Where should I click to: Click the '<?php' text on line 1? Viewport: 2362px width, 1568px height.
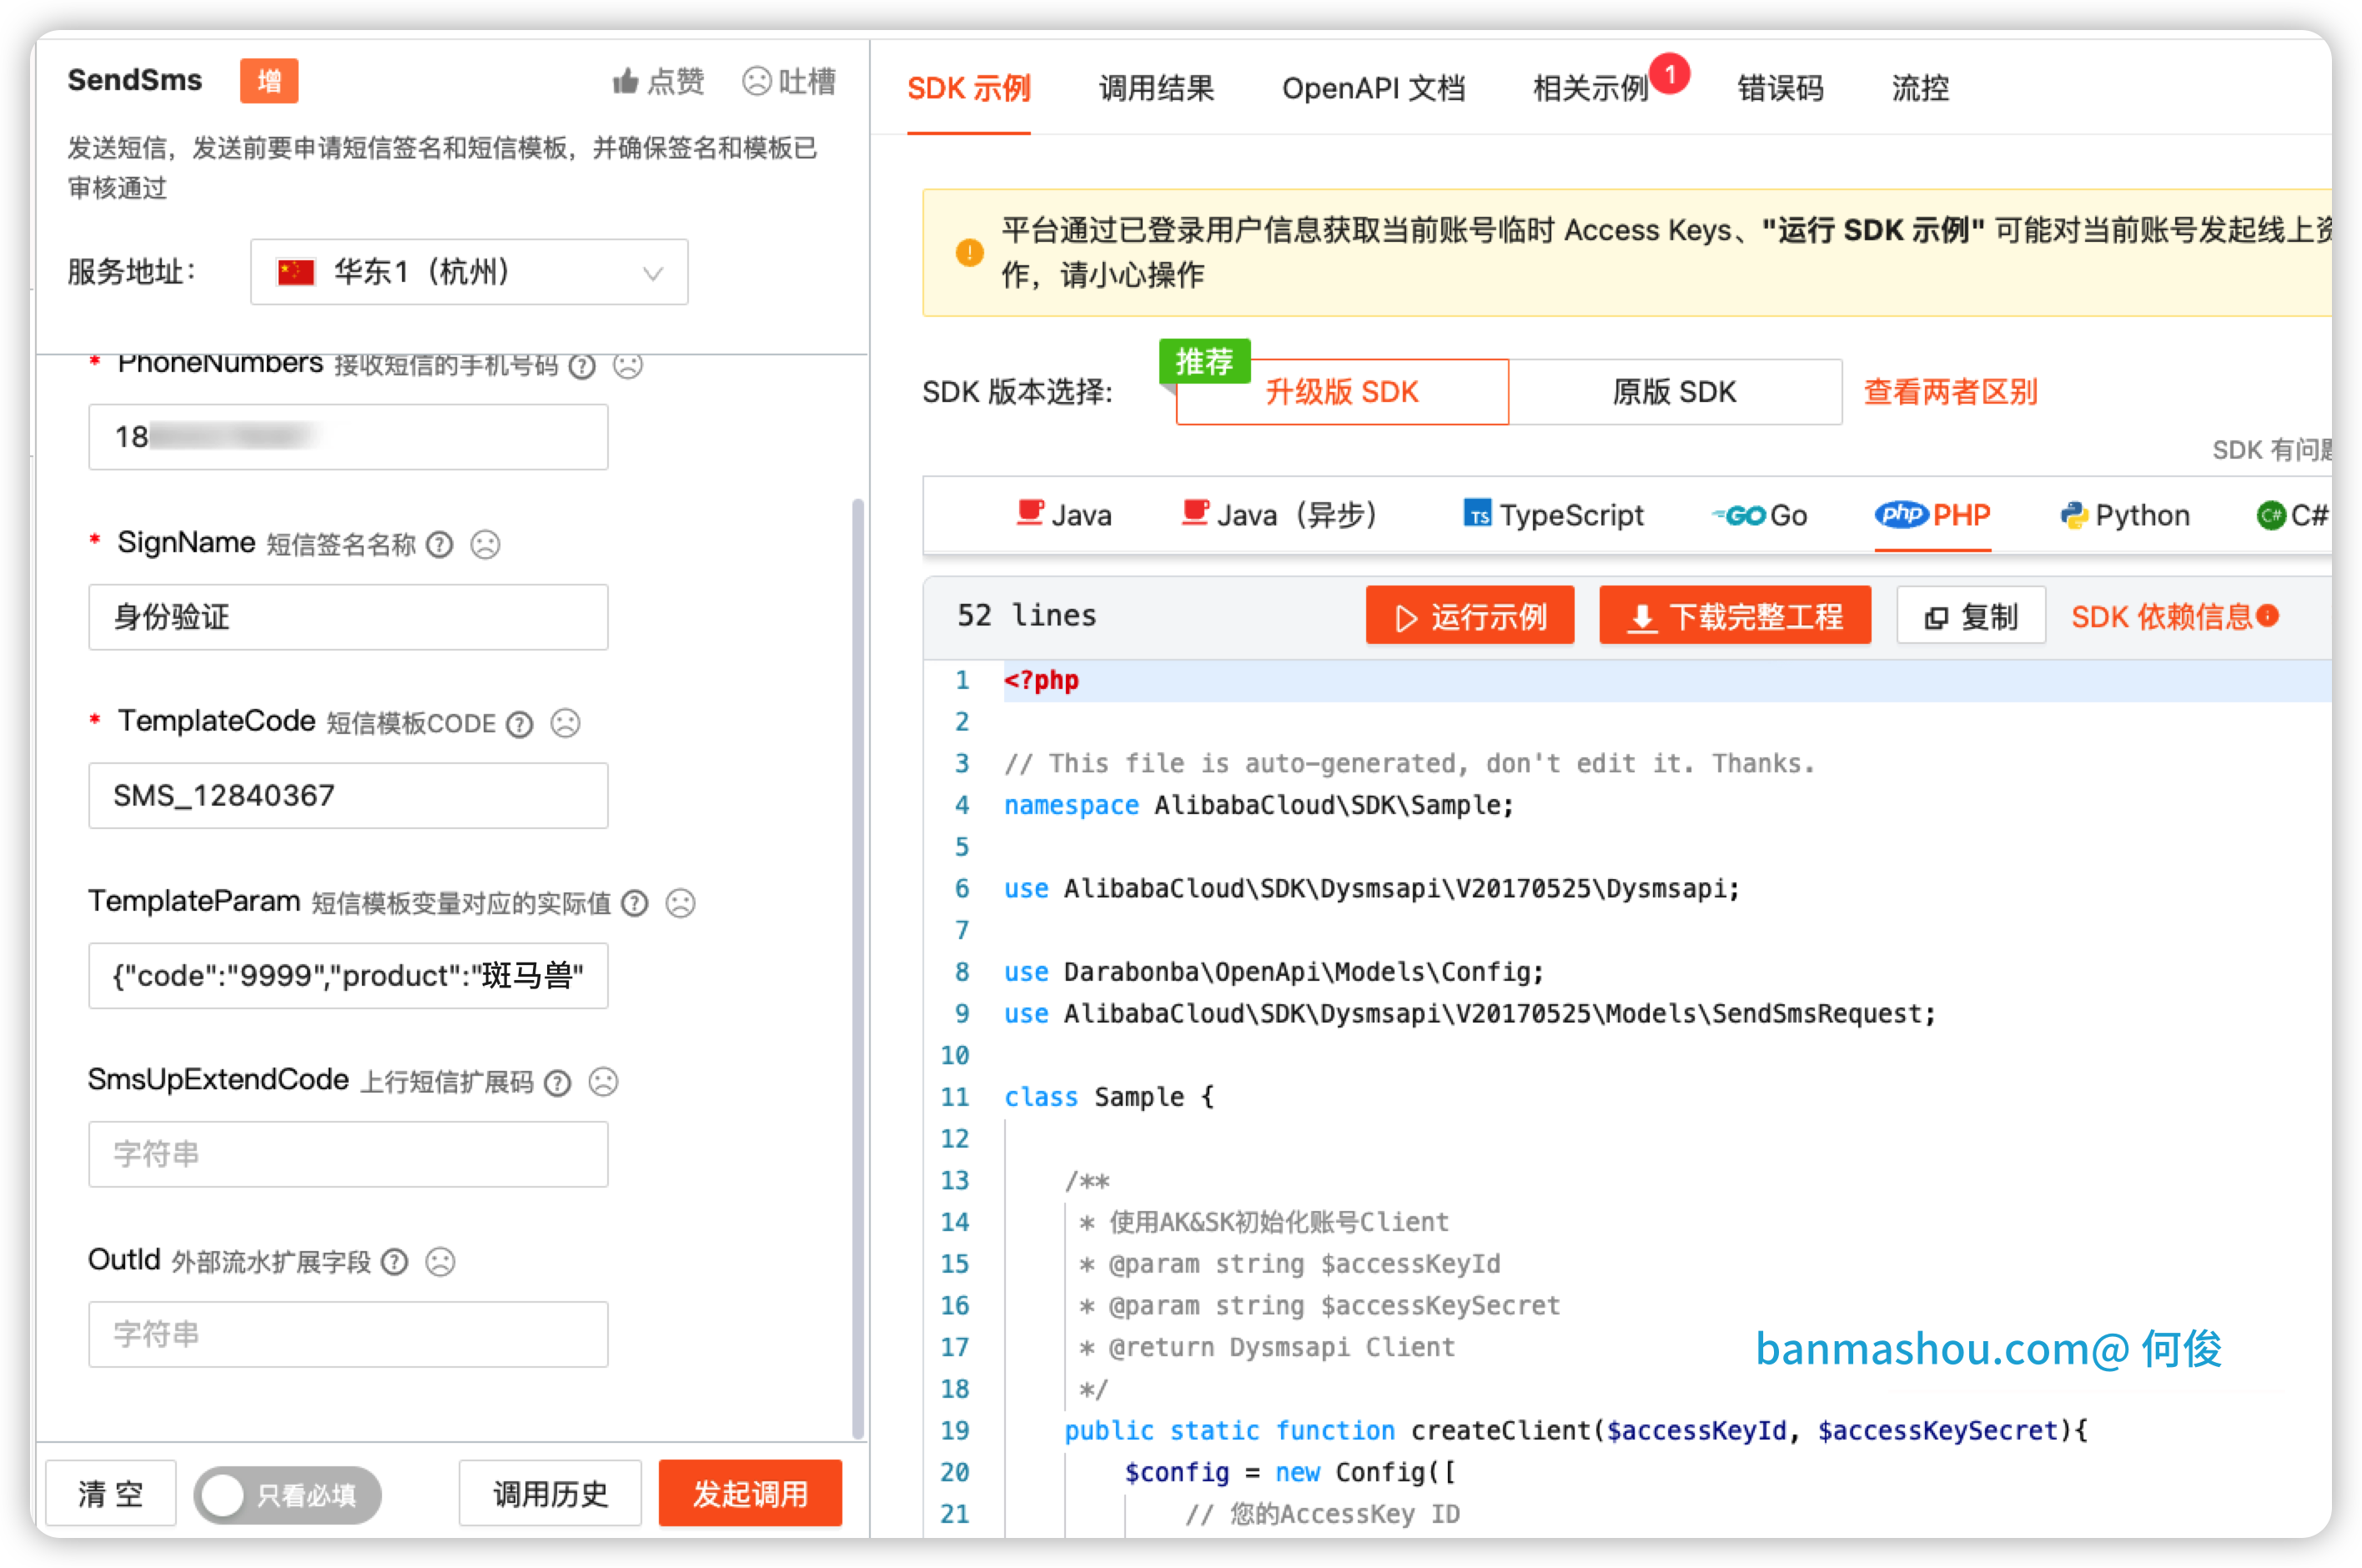(x=1041, y=680)
